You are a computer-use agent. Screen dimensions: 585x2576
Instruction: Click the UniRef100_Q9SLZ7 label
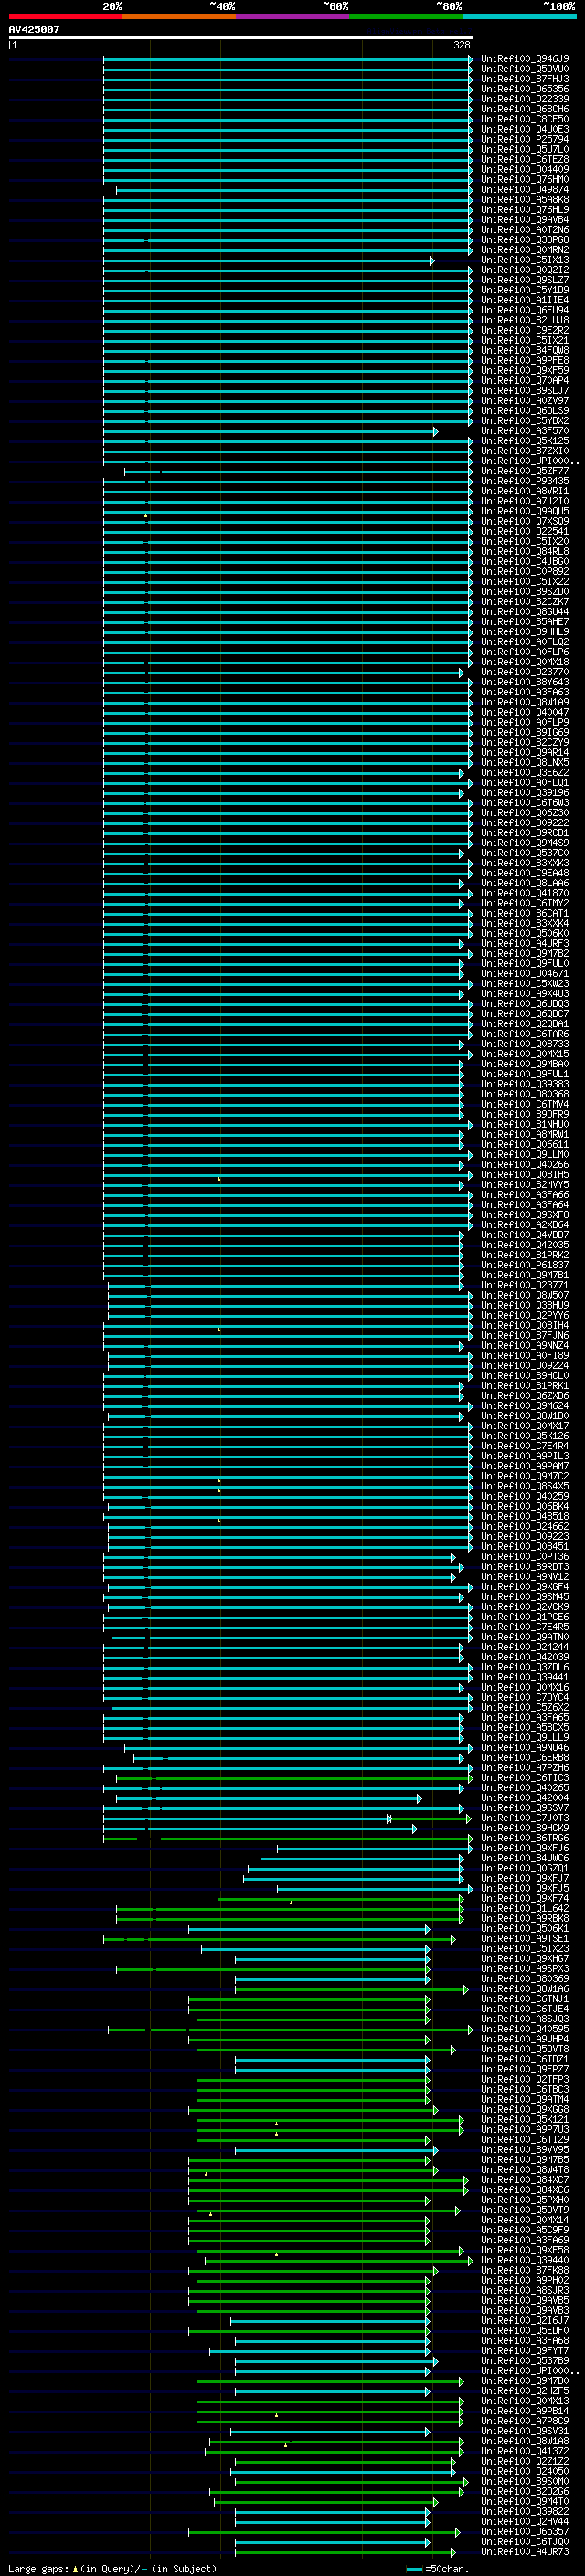525,280
